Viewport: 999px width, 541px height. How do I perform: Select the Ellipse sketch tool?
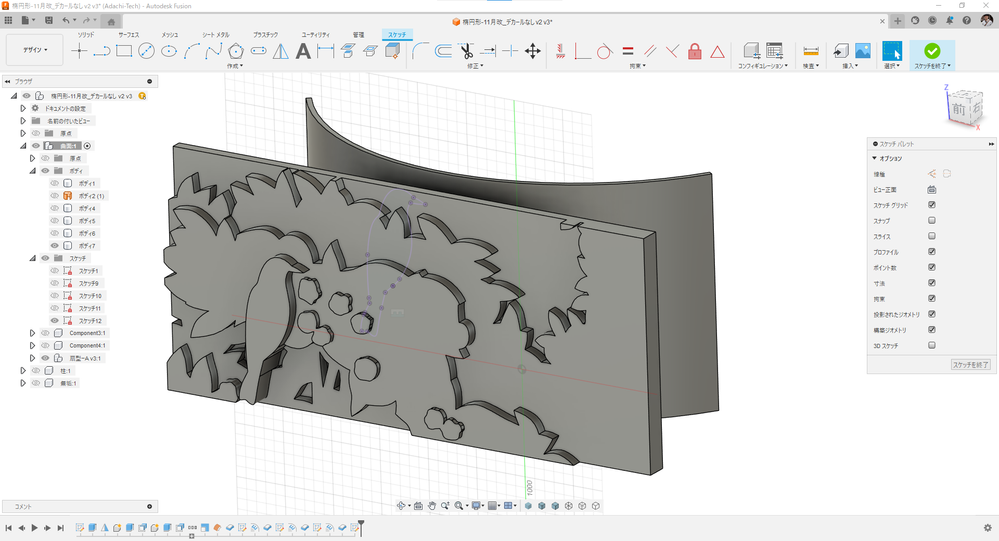(169, 52)
